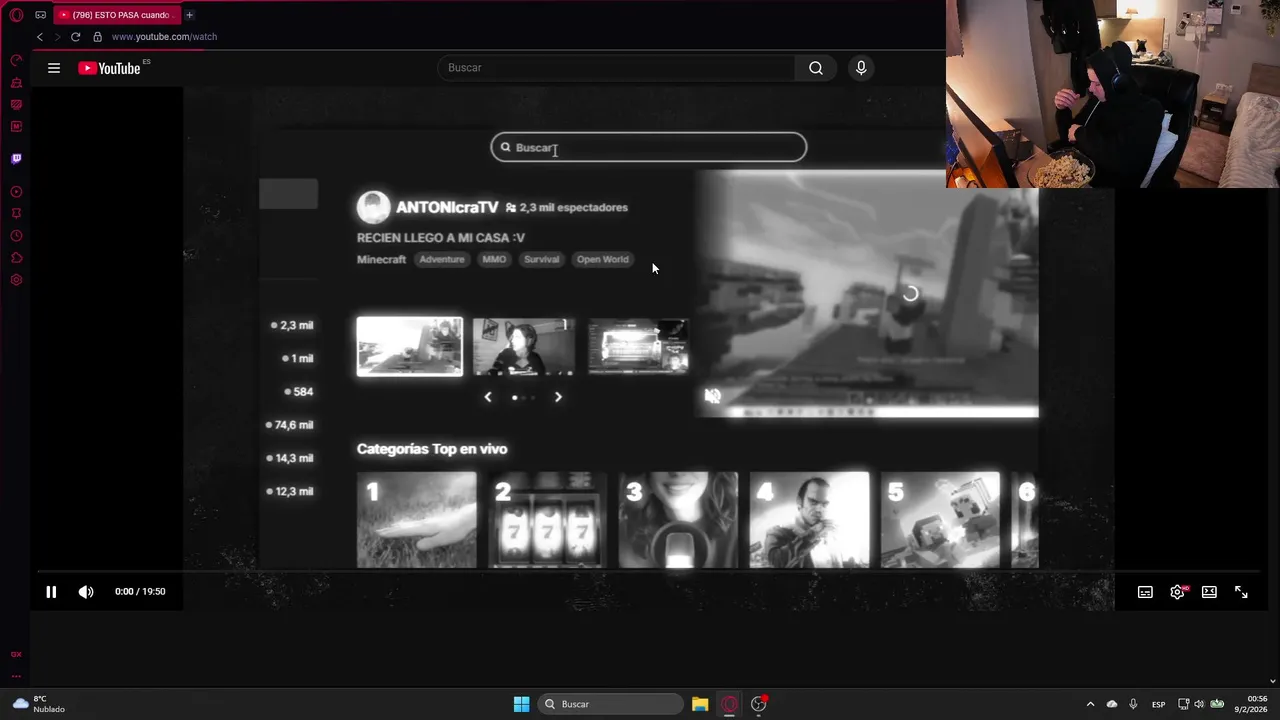
Task: Click the ANTONIcraTV channel name
Action: point(447,207)
